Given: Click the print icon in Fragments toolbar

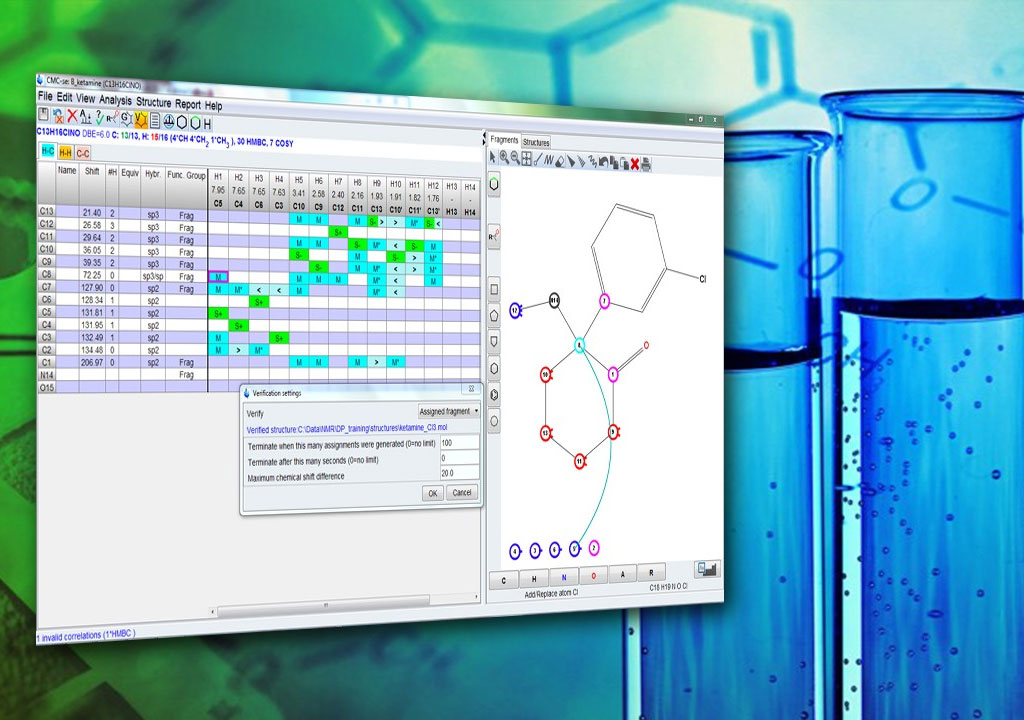Looking at the screenshot, I should 646,163.
